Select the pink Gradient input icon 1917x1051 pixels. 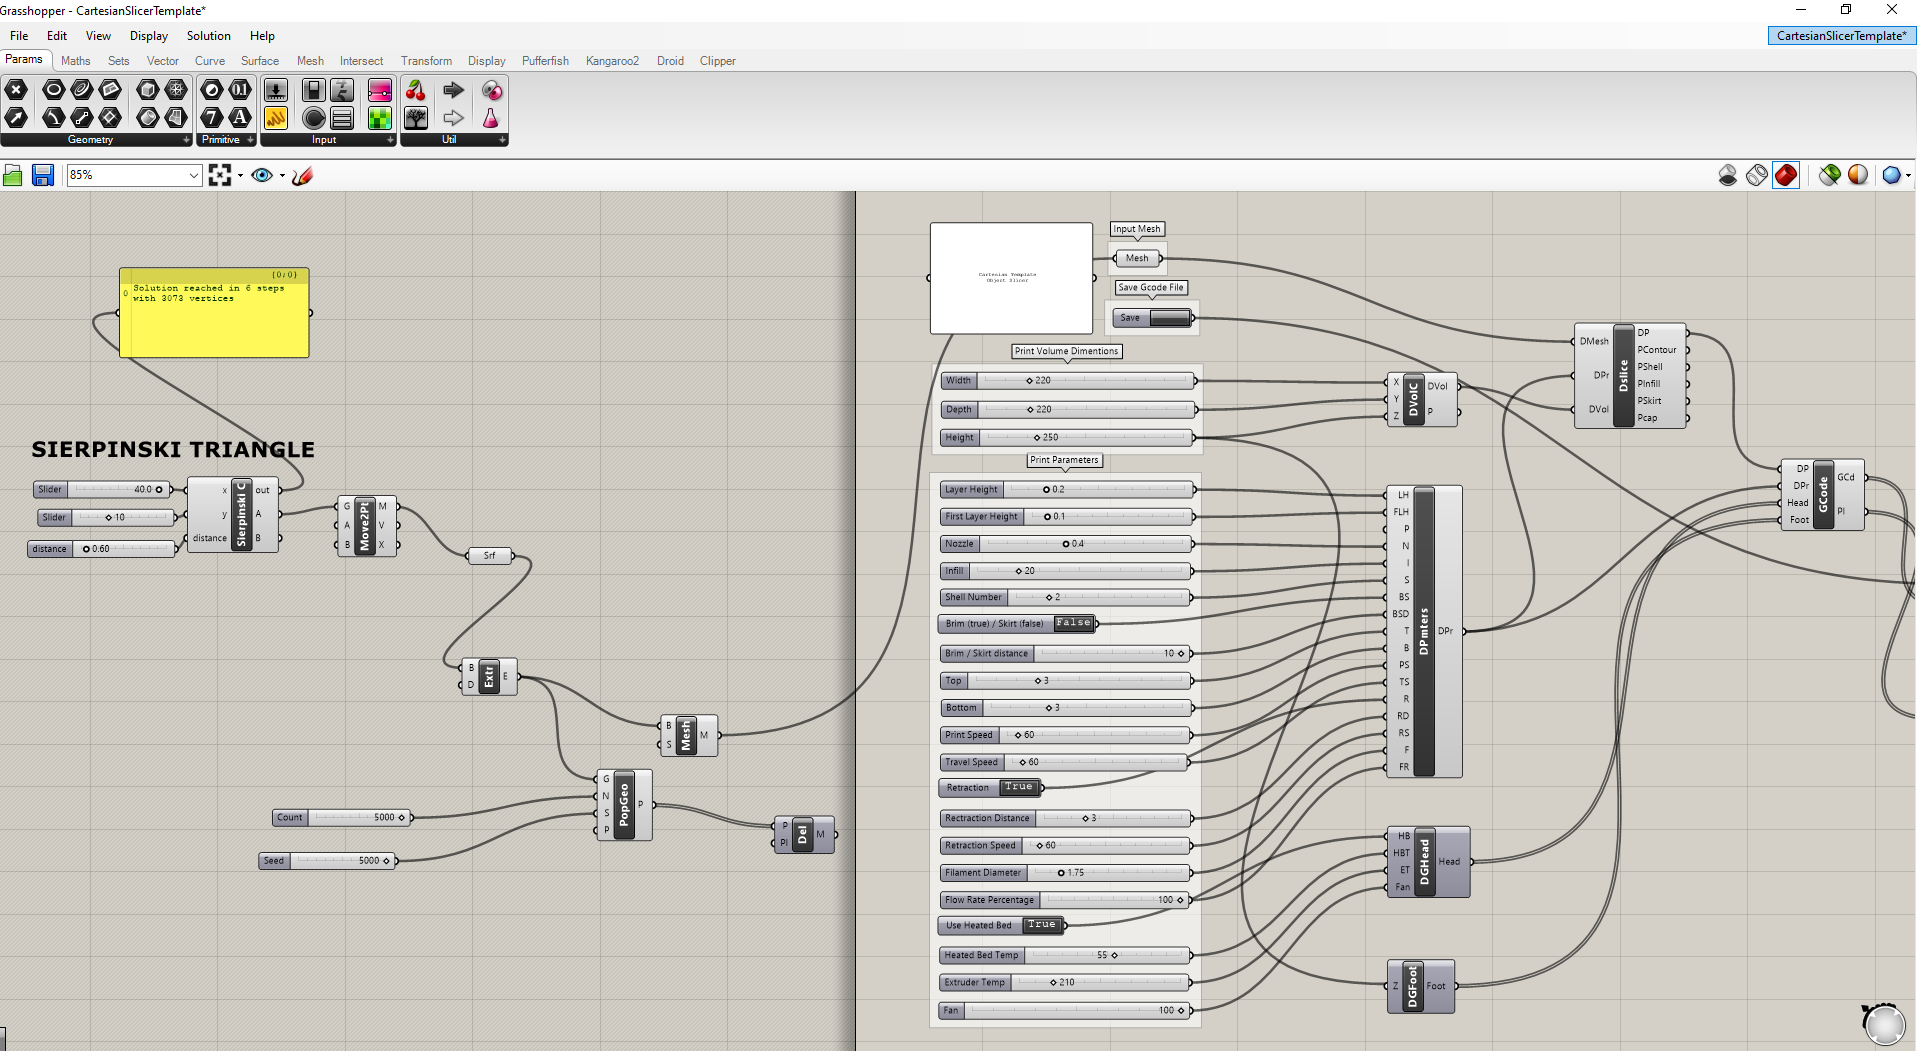pos(380,90)
